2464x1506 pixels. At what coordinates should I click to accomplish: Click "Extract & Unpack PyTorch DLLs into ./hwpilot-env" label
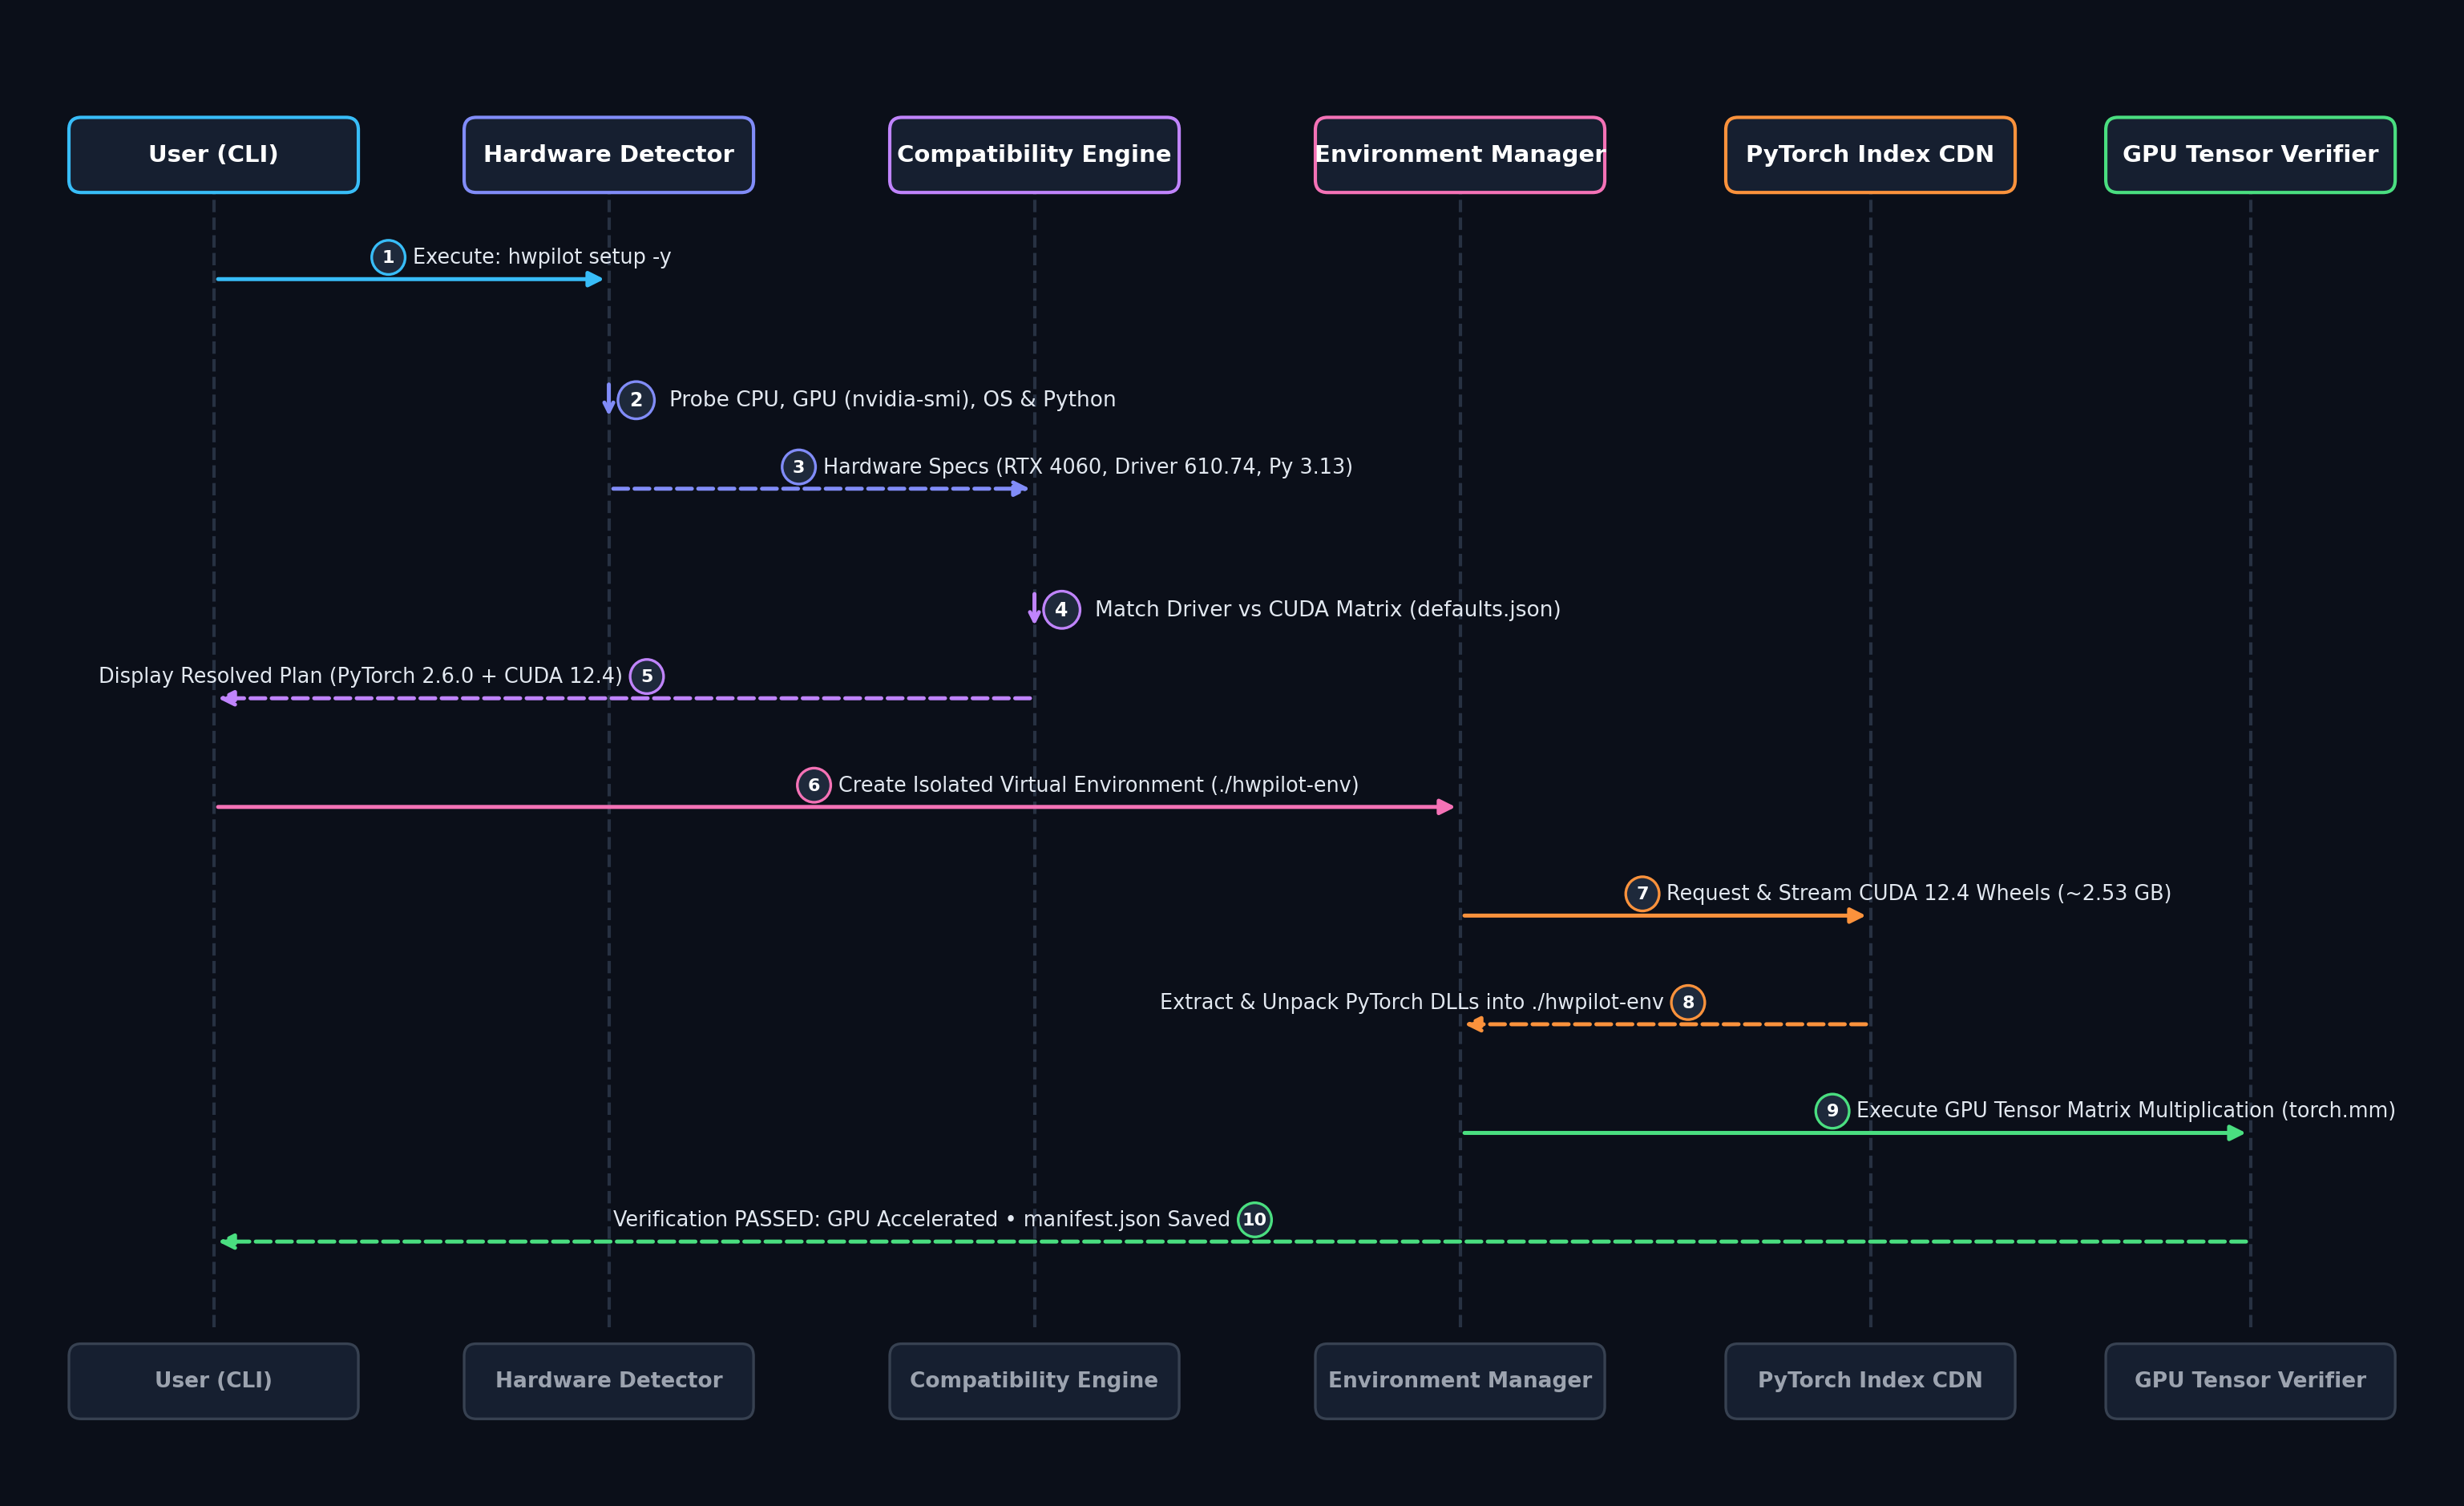[x=1412, y=1002]
